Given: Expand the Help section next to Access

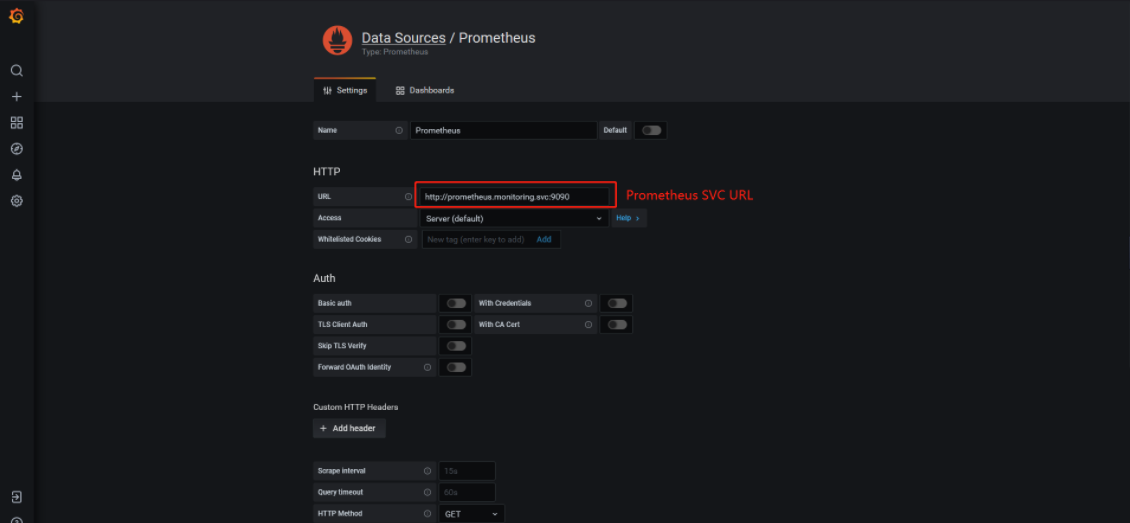Looking at the screenshot, I should click(628, 218).
